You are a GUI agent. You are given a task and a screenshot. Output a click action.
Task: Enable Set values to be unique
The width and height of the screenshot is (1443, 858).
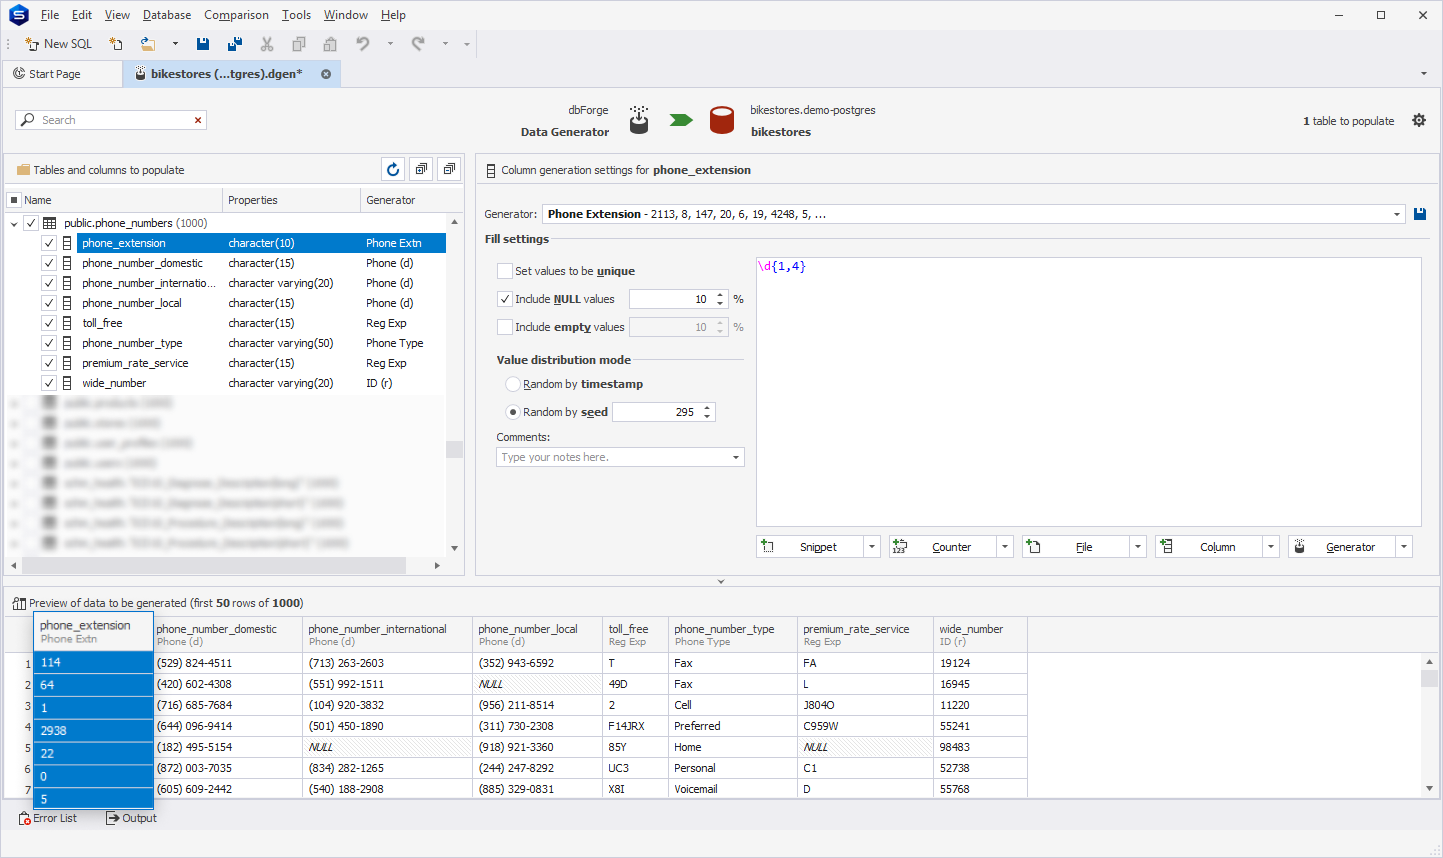[x=505, y=271]
